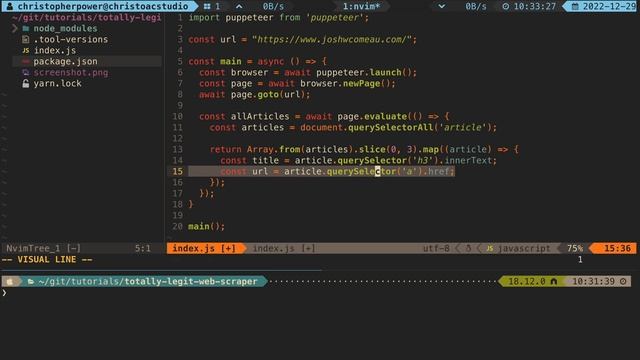This screenshot has width=640, height=360.
Task: Click the 75% scroll position indicator
Action: tap(575, 248)
